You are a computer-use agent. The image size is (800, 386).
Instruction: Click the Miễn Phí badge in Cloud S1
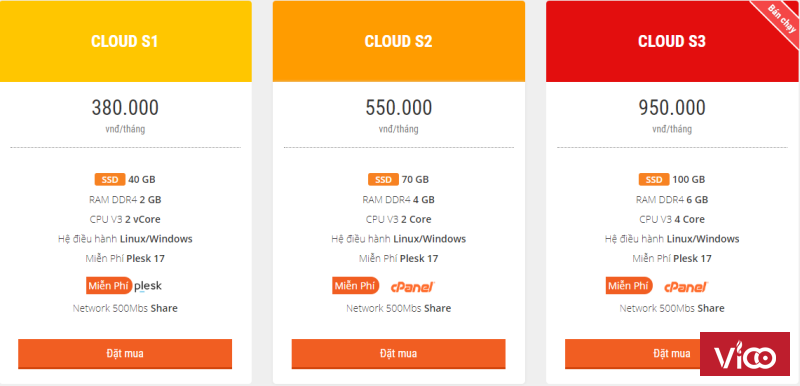pyautogui.click(x=109, y=286)
